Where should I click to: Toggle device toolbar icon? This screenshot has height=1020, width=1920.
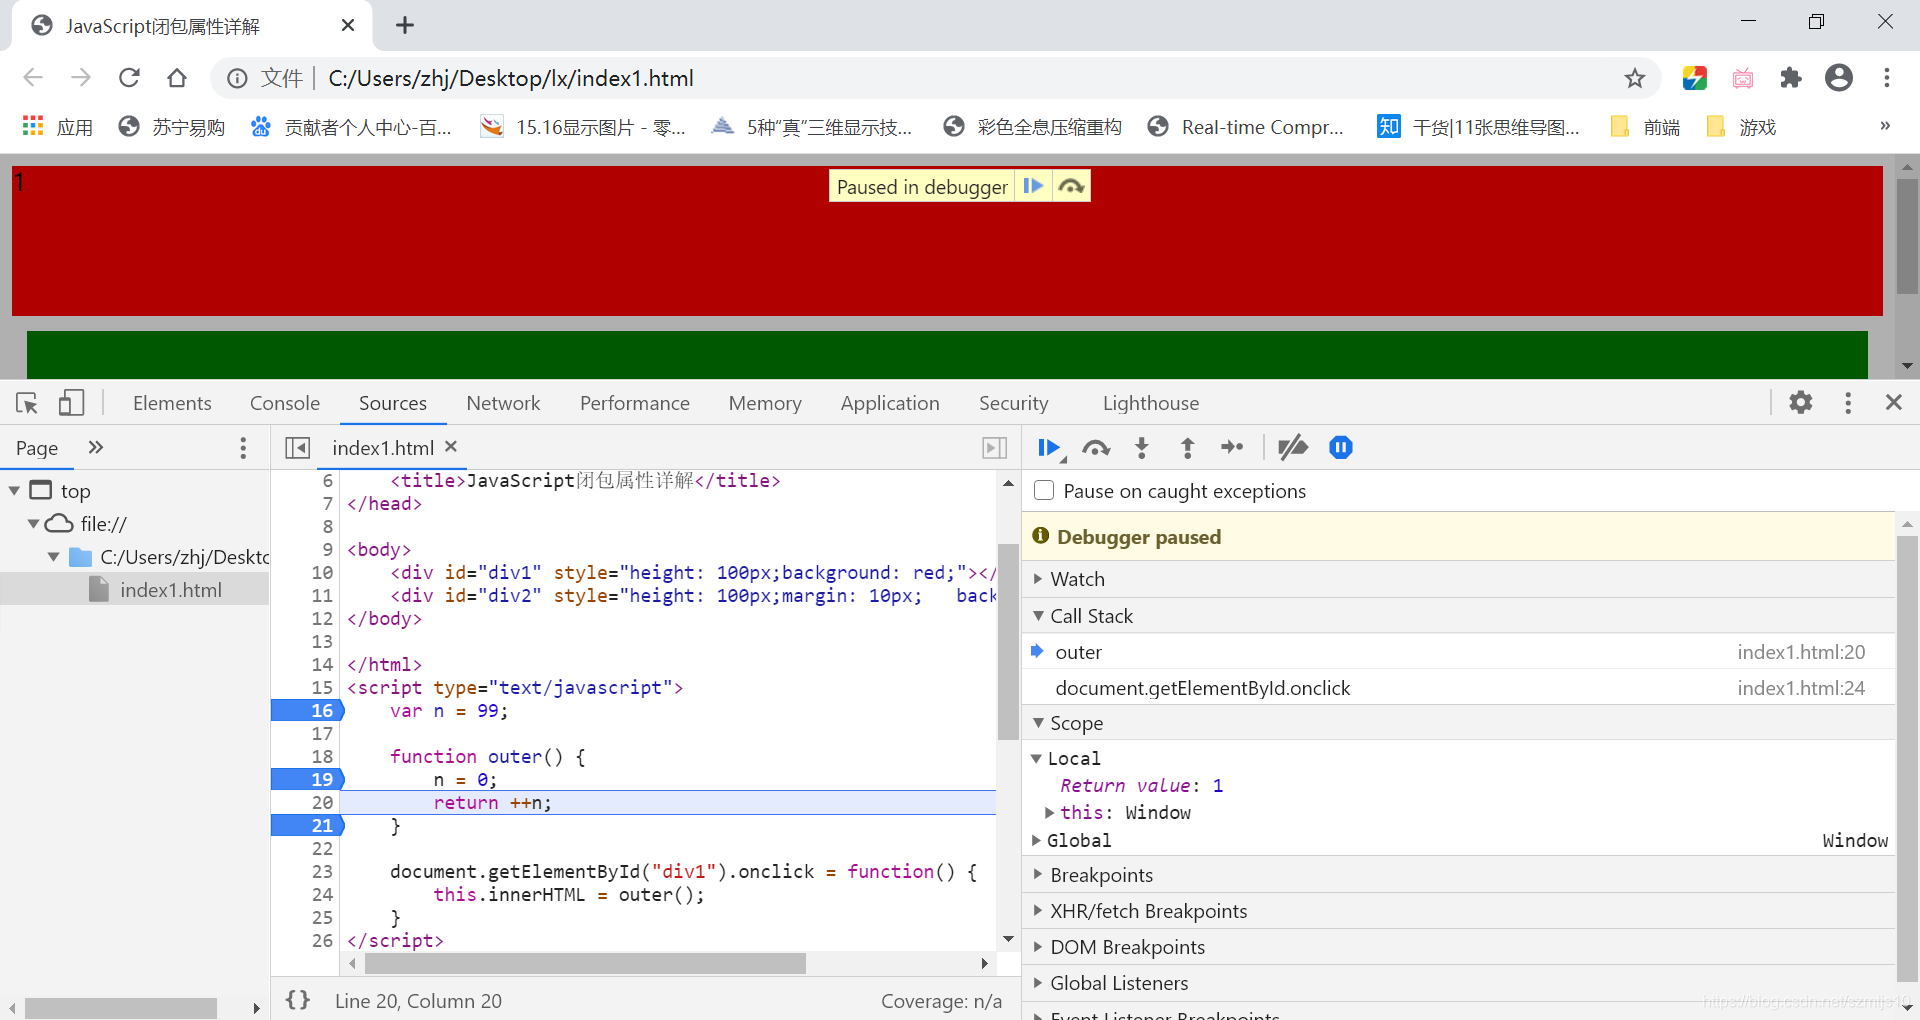(70, 403)
